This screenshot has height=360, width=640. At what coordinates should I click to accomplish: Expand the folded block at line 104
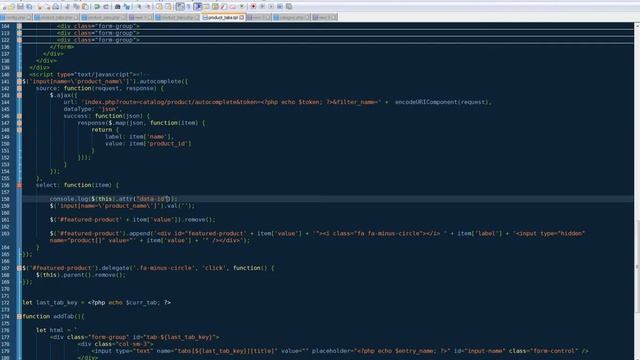tap(19, 26)
